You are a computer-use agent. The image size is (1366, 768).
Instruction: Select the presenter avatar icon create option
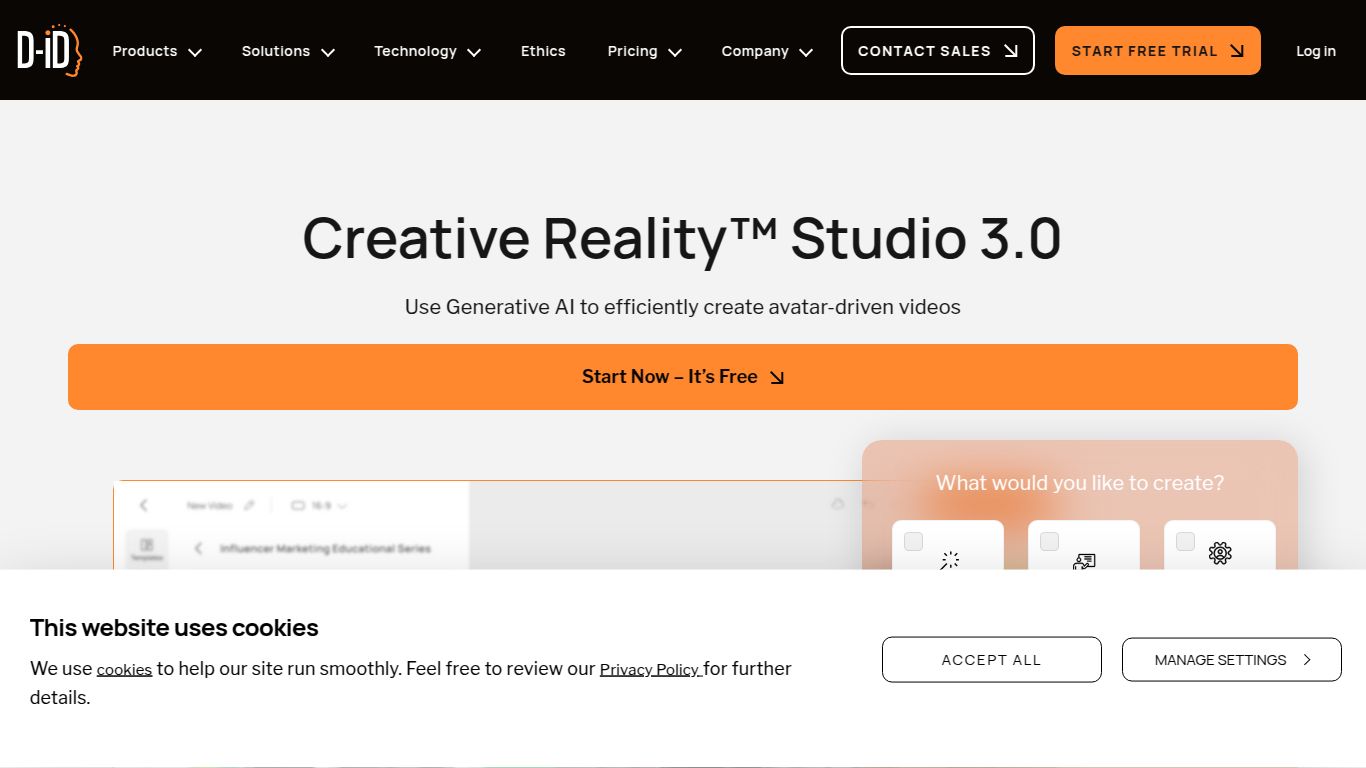tap(1084, 561)
